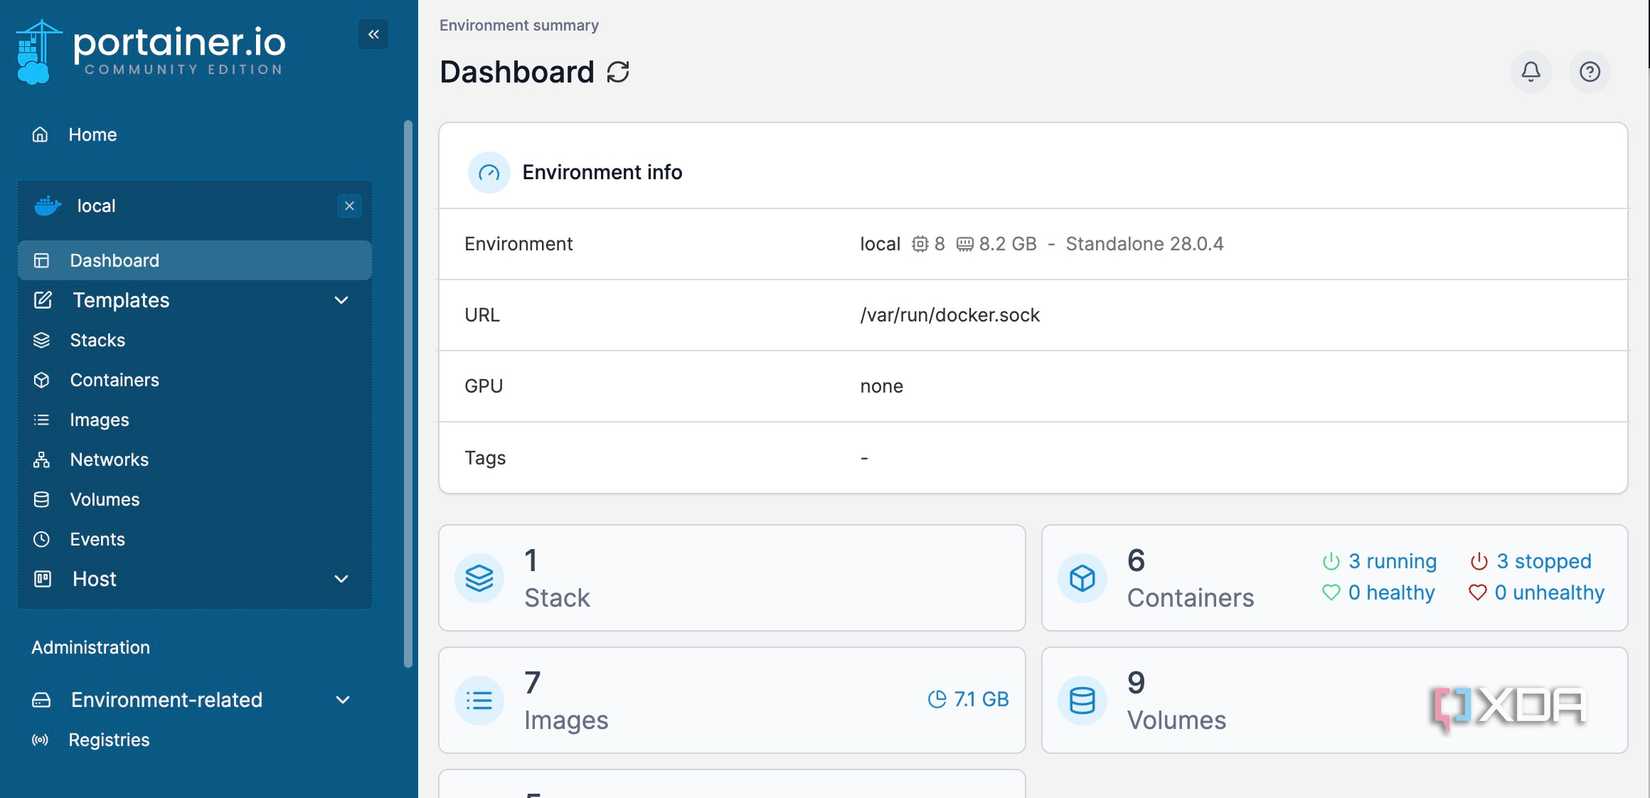1650x798 pixels.
Task: Open Containers in the sidebar
Action: pos(195,380)
